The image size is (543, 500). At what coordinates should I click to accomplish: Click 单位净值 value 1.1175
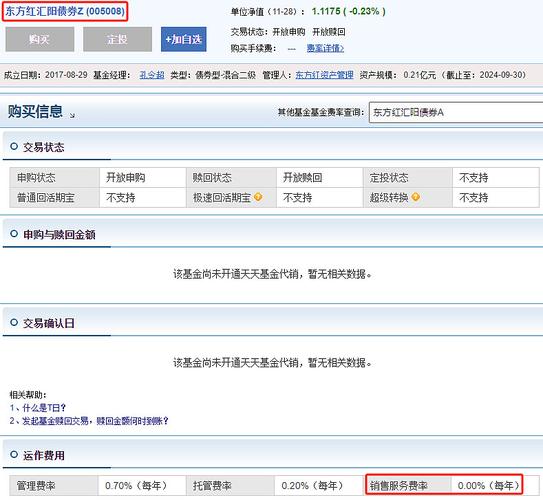point(326,11)
